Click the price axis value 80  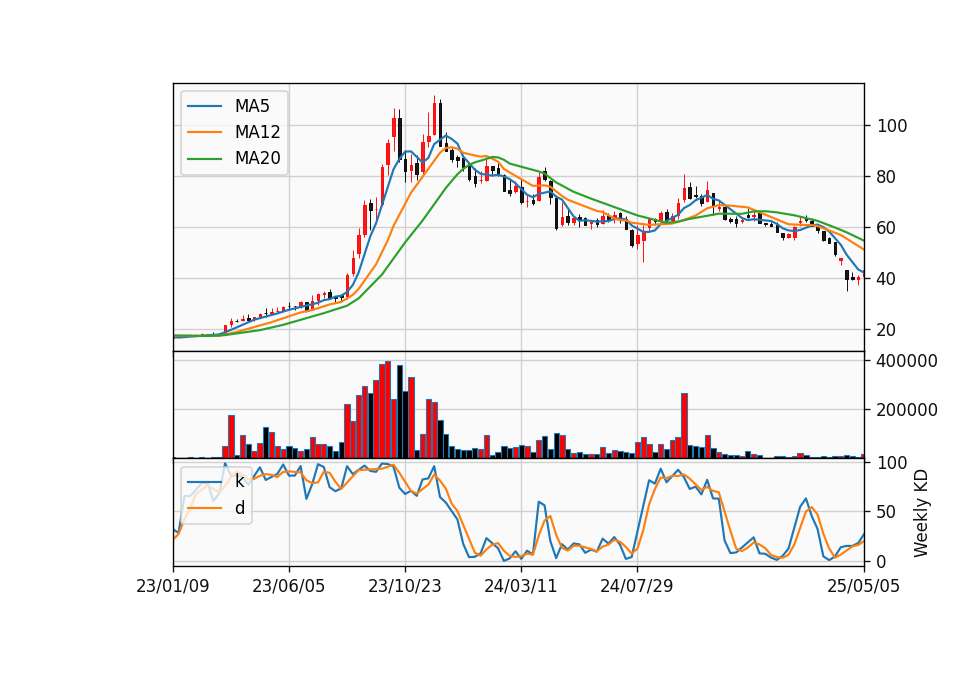point(886,177)
